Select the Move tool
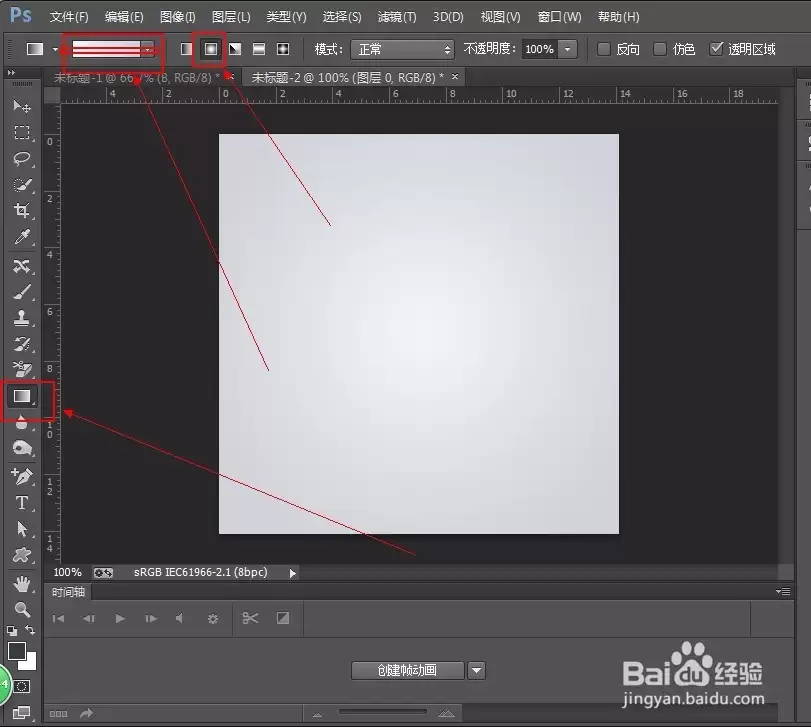 22,106
